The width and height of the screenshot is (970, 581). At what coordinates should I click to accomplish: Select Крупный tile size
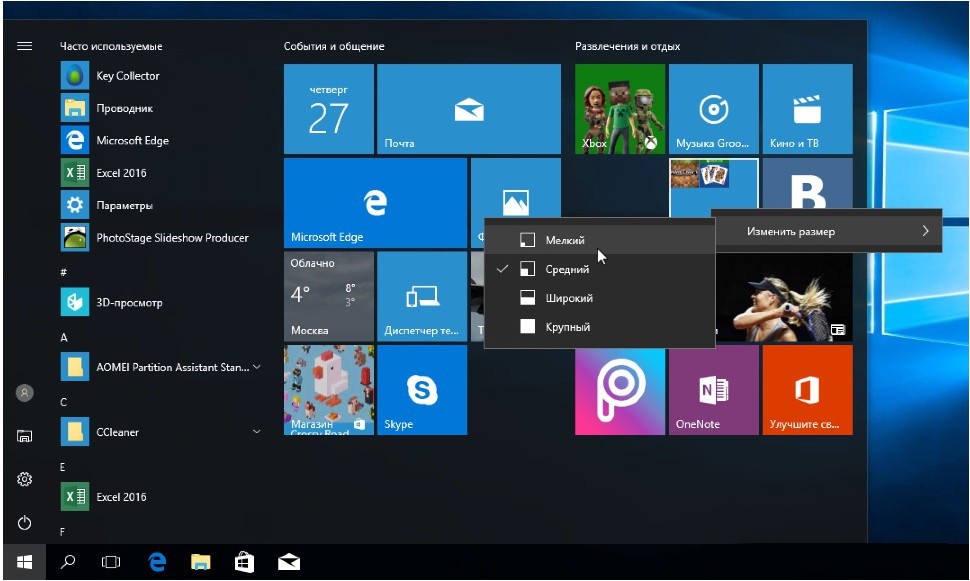(x=599, y=327)
